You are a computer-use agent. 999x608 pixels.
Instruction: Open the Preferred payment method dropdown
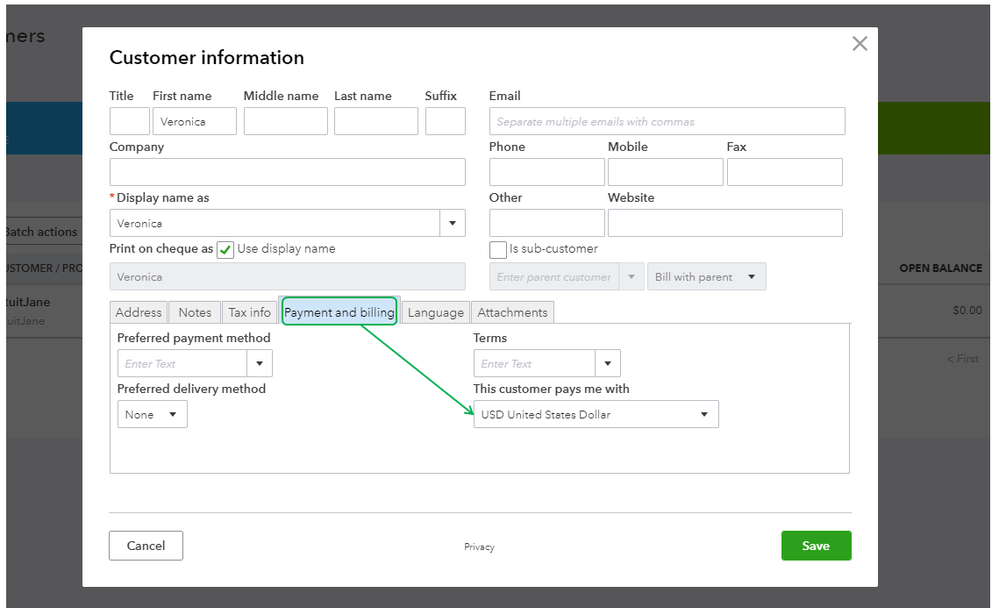[260, 363]
